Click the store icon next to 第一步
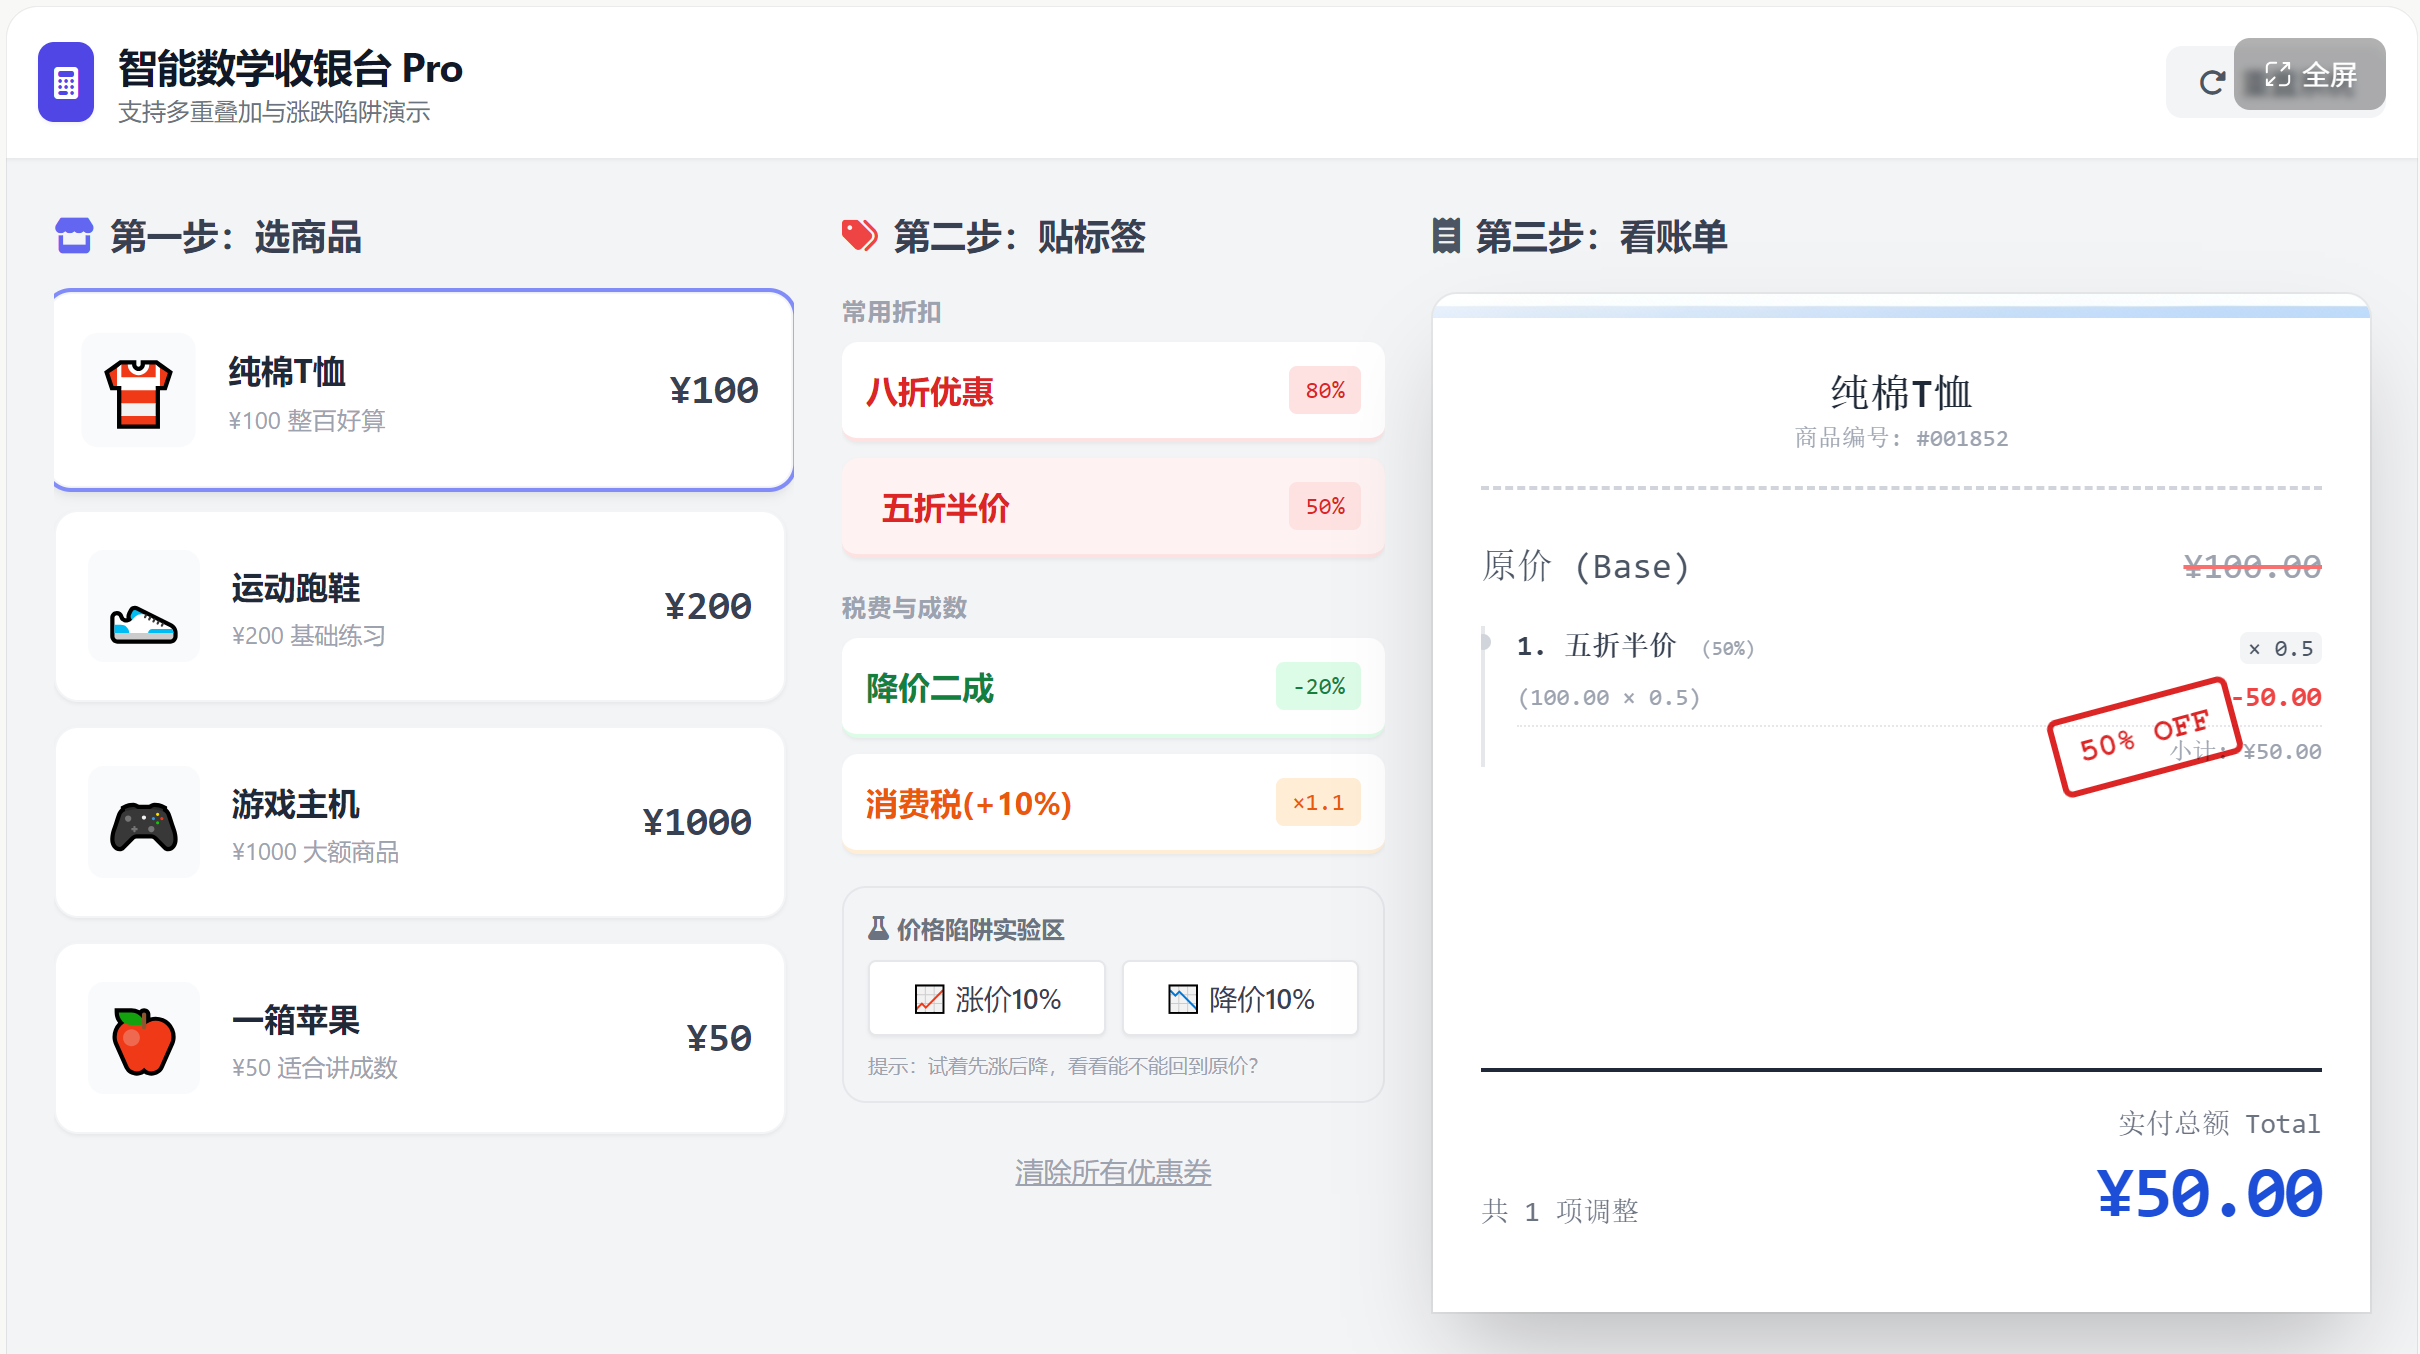The width and height of the screenshot is (2420, 1354). (74, 236)
